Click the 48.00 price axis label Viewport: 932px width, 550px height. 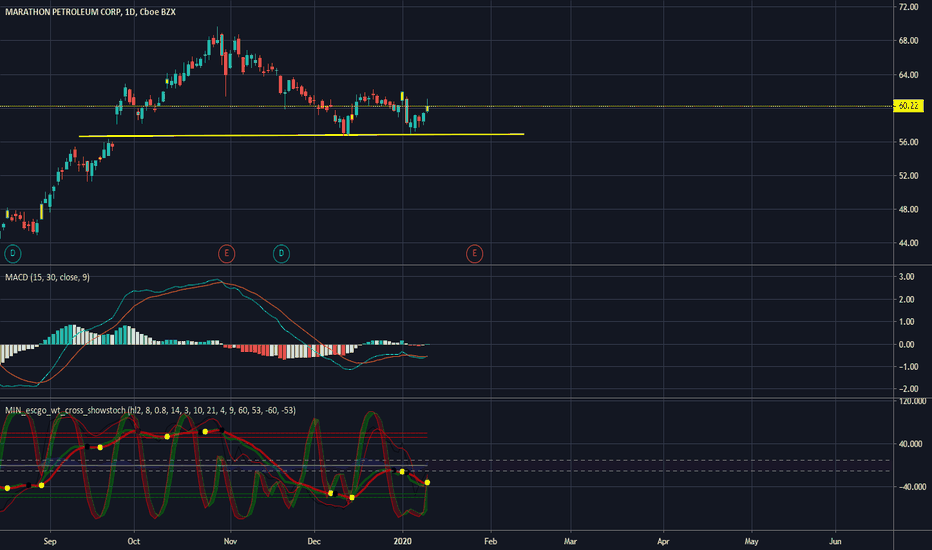(908, 209)
